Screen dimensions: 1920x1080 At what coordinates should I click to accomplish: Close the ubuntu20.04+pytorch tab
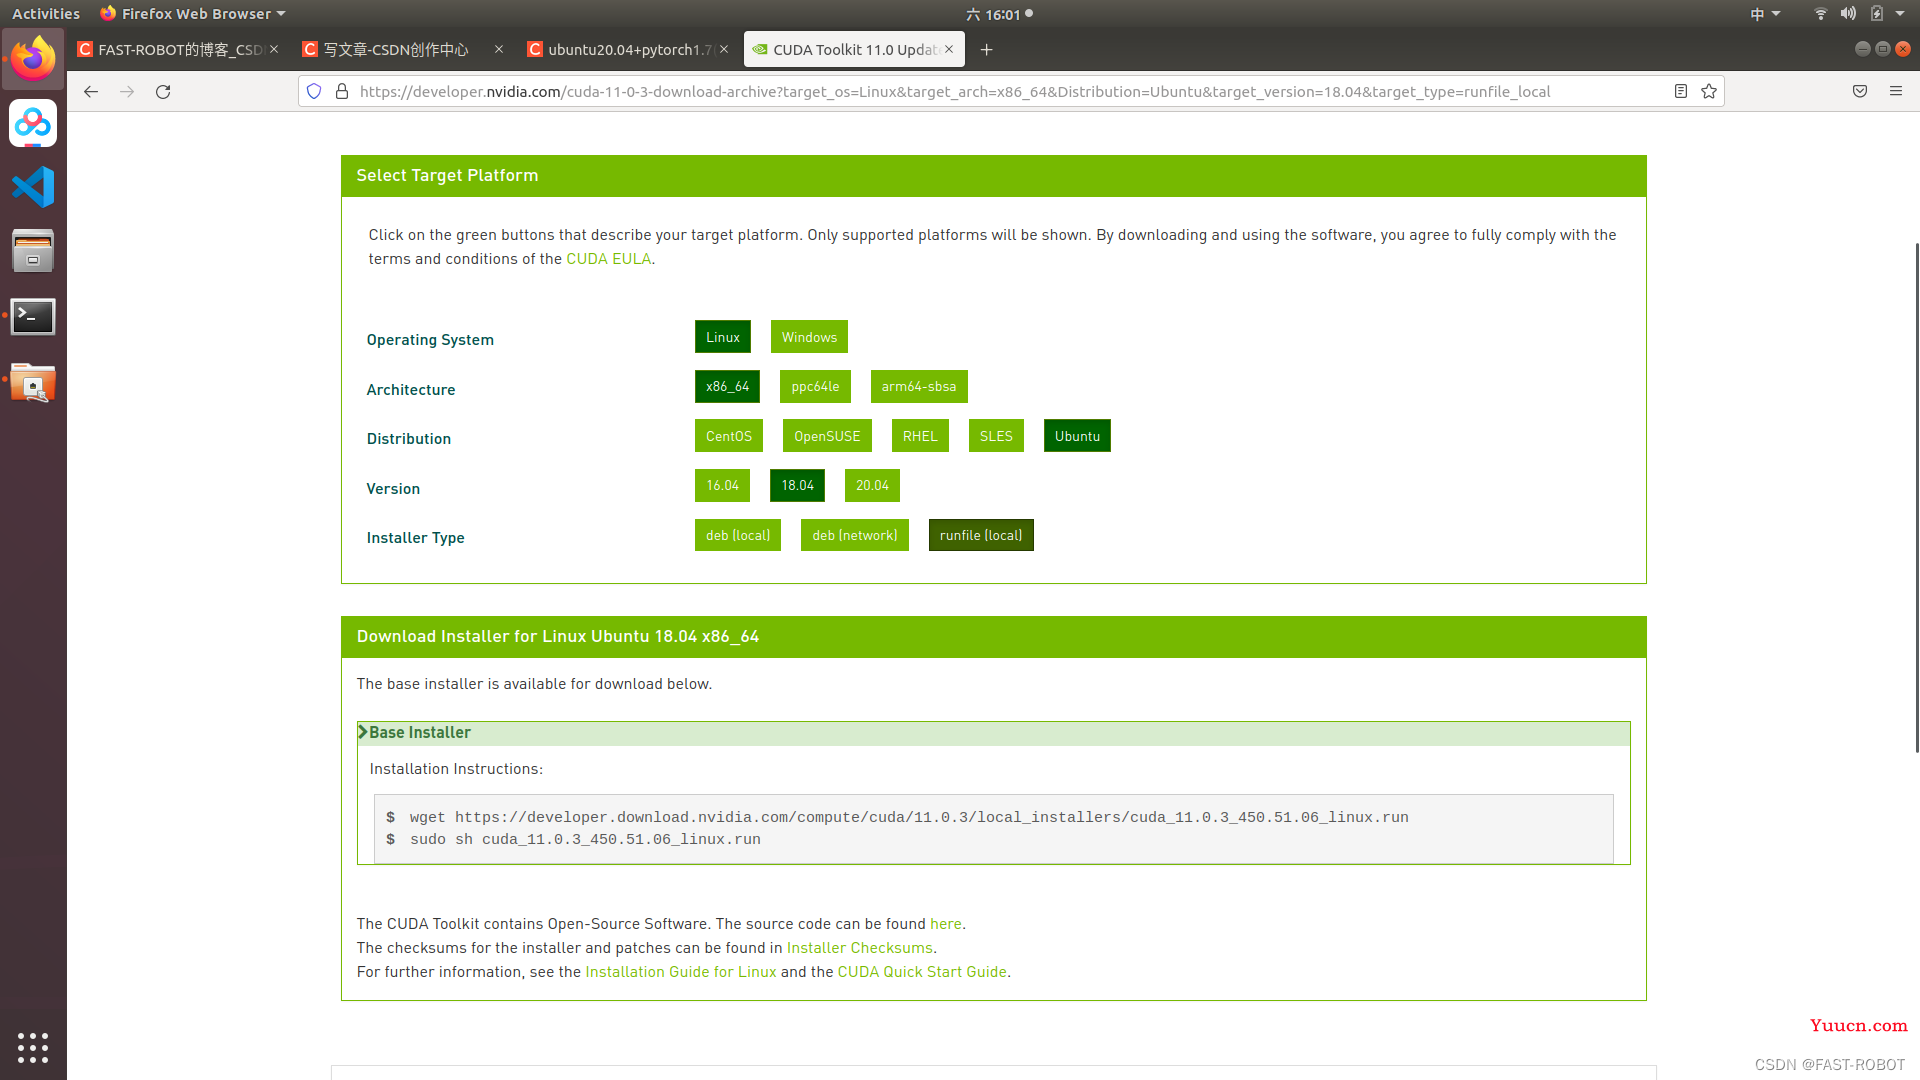(x=724, y=49)
